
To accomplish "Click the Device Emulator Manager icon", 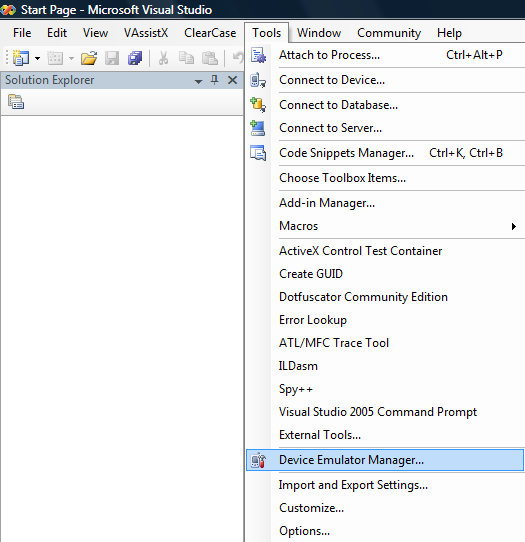I will (258, 460).
